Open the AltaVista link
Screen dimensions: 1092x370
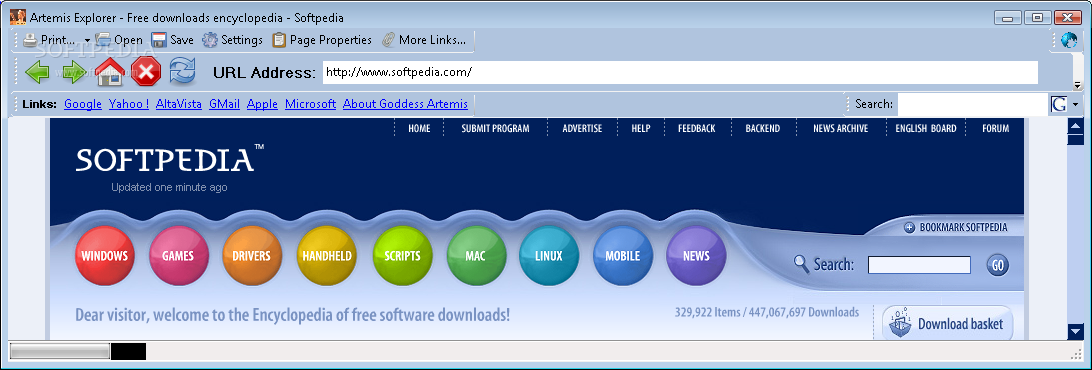[179, 104]
